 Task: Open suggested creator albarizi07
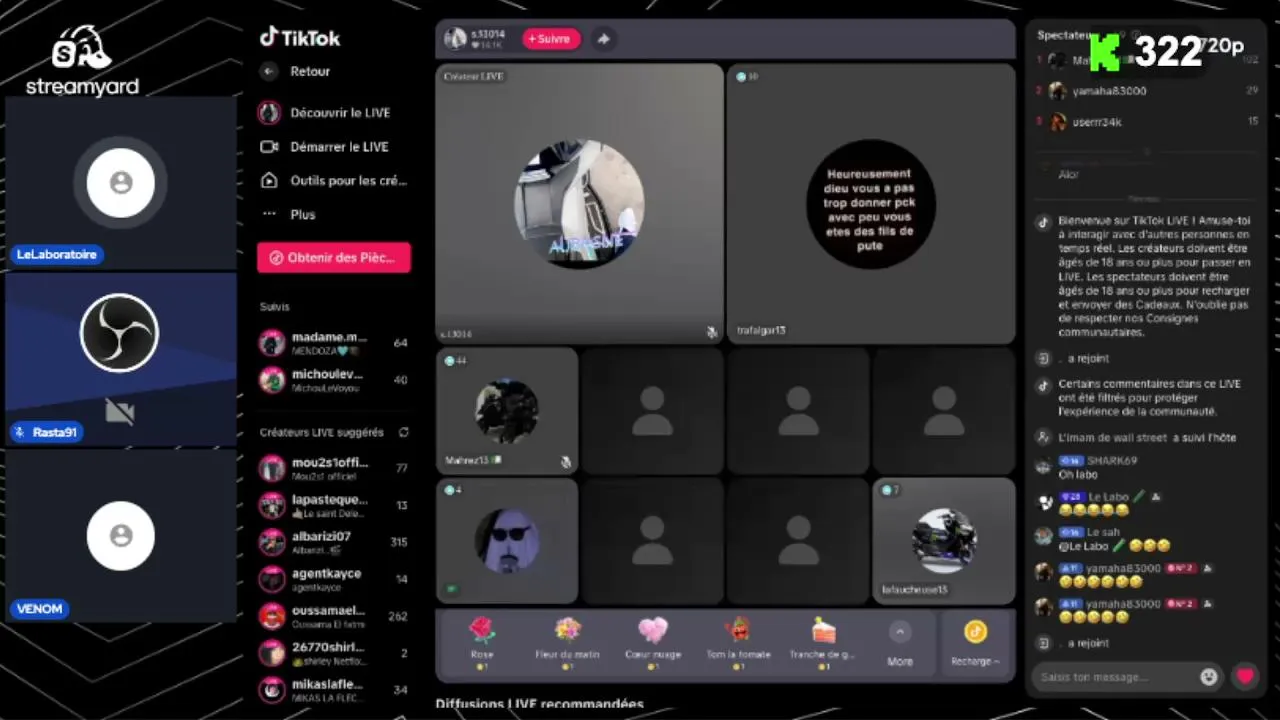point(334,542)
